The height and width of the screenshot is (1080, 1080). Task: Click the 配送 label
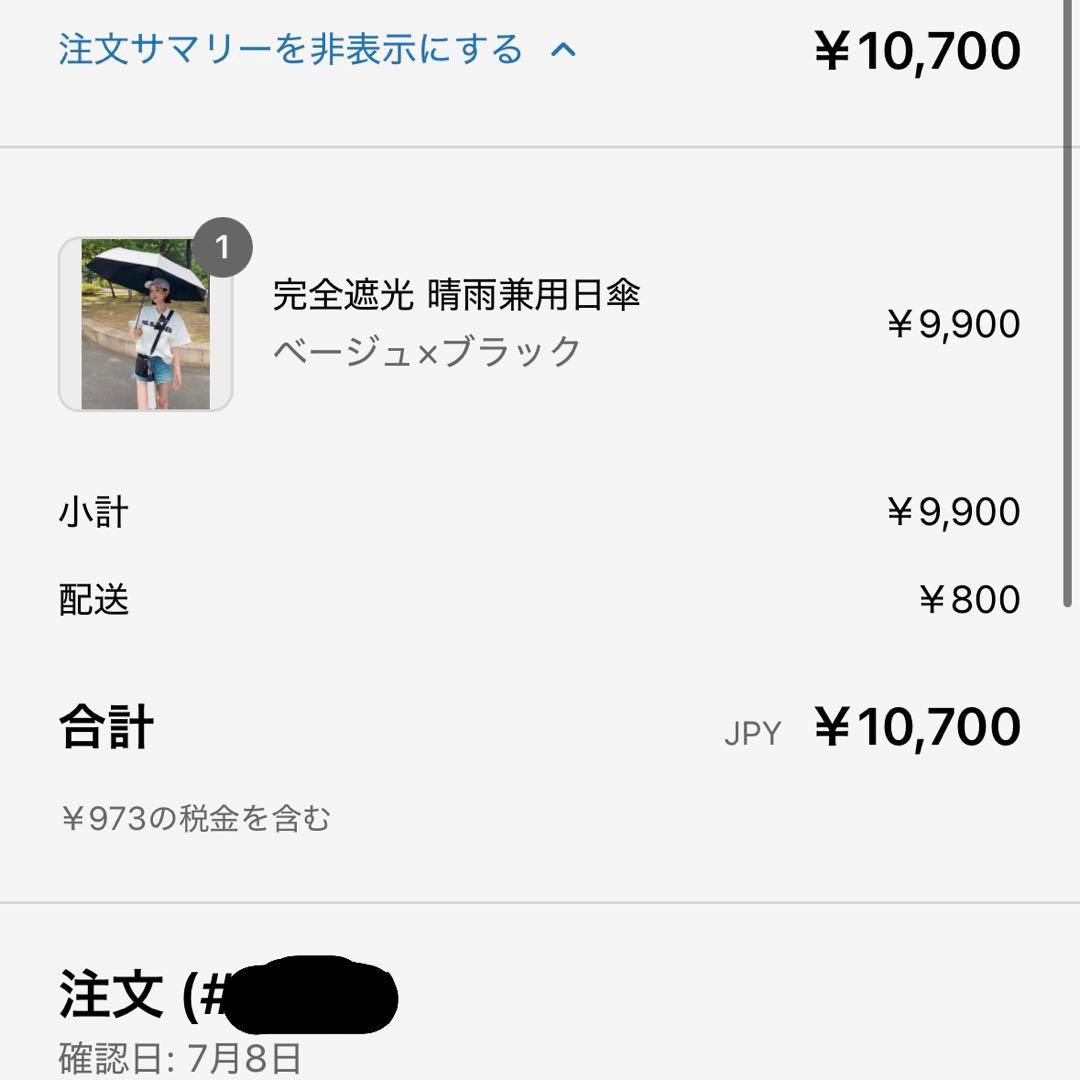[94, 600]
